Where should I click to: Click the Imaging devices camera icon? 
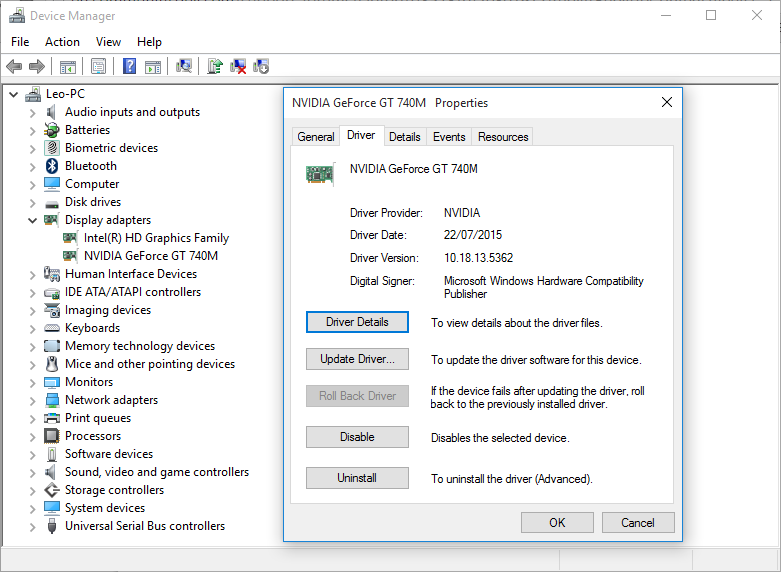pos(52,310)
